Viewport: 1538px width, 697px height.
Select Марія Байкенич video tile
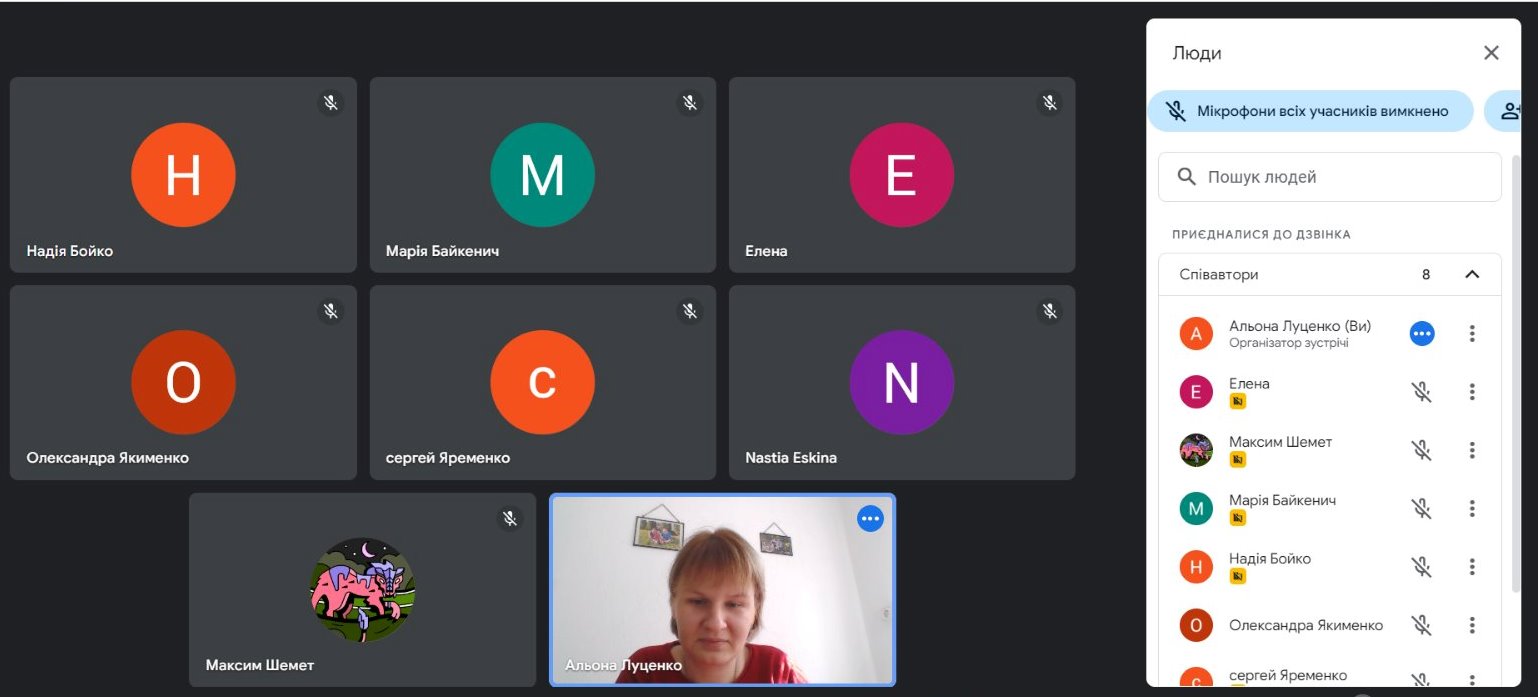(543, 175)
